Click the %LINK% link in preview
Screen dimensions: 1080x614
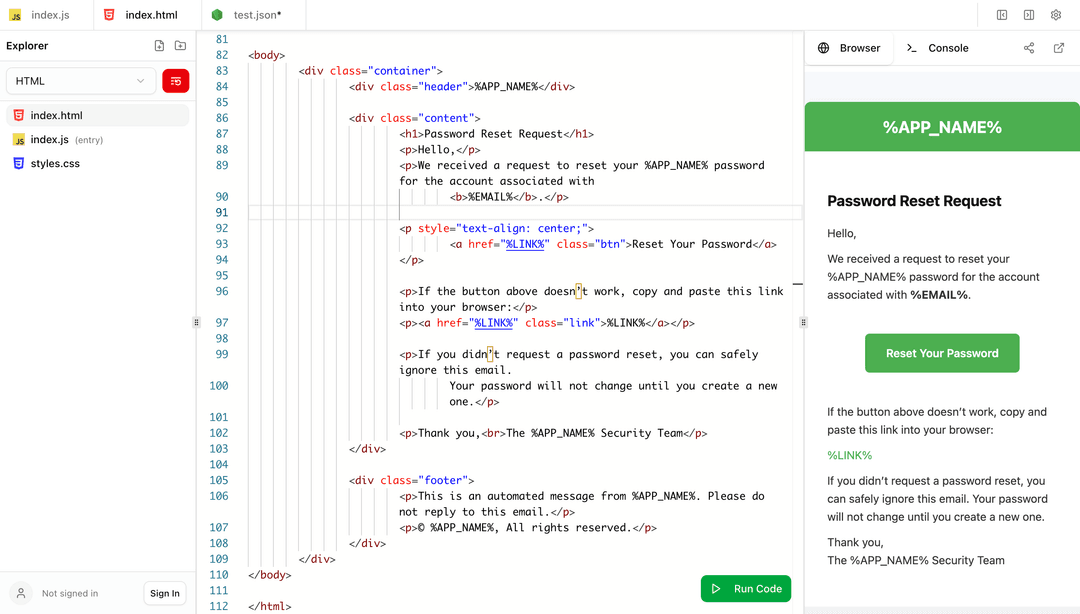point(850,455)
